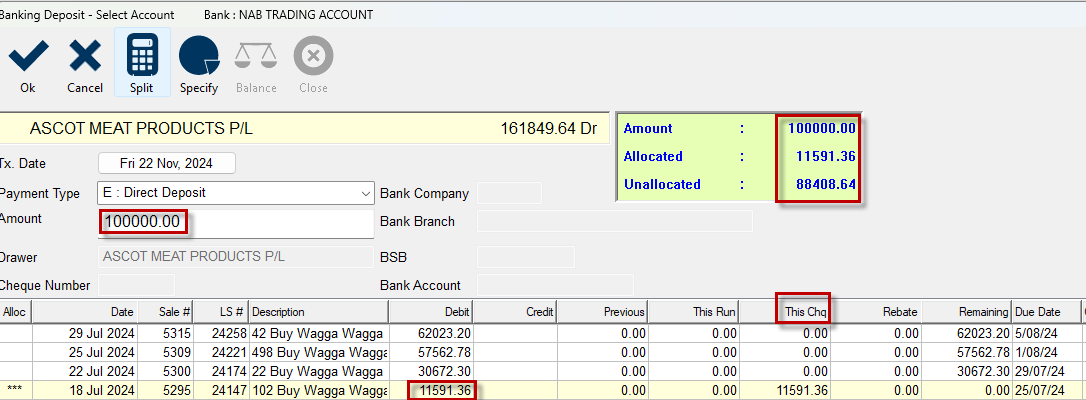
Task: Click sale number 5300
Action: pos(176,372)
